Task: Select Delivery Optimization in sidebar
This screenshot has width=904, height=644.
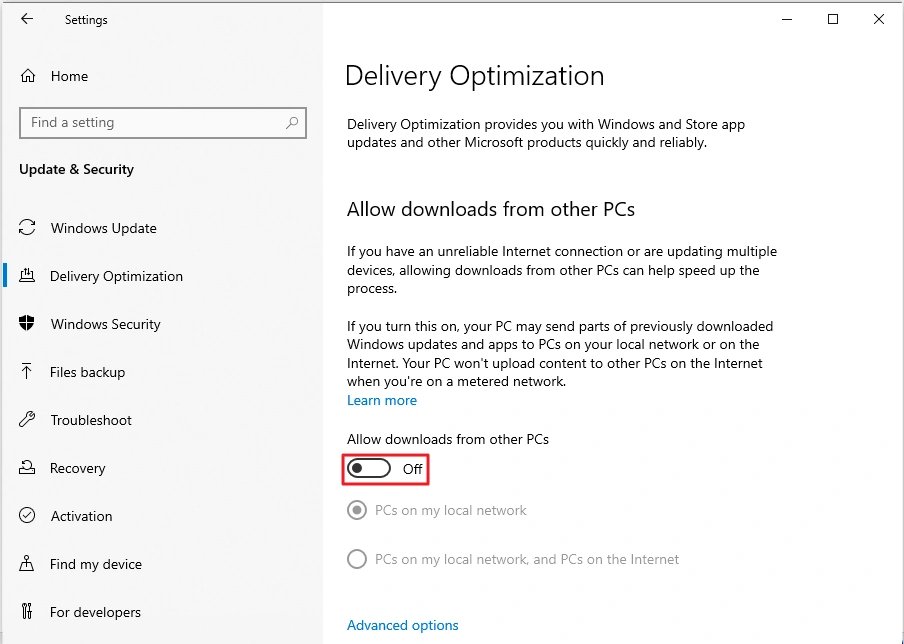Action: click(x=116, y=276)
